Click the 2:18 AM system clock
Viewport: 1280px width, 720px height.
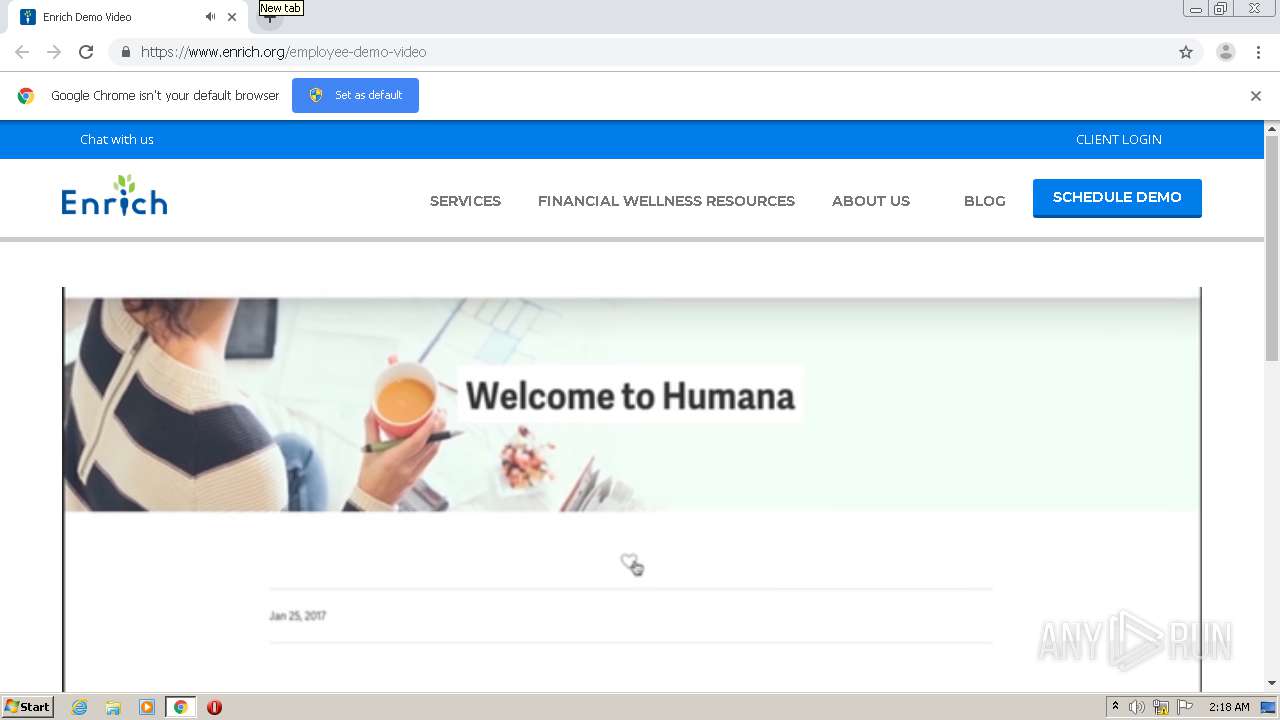(1229, 707)
